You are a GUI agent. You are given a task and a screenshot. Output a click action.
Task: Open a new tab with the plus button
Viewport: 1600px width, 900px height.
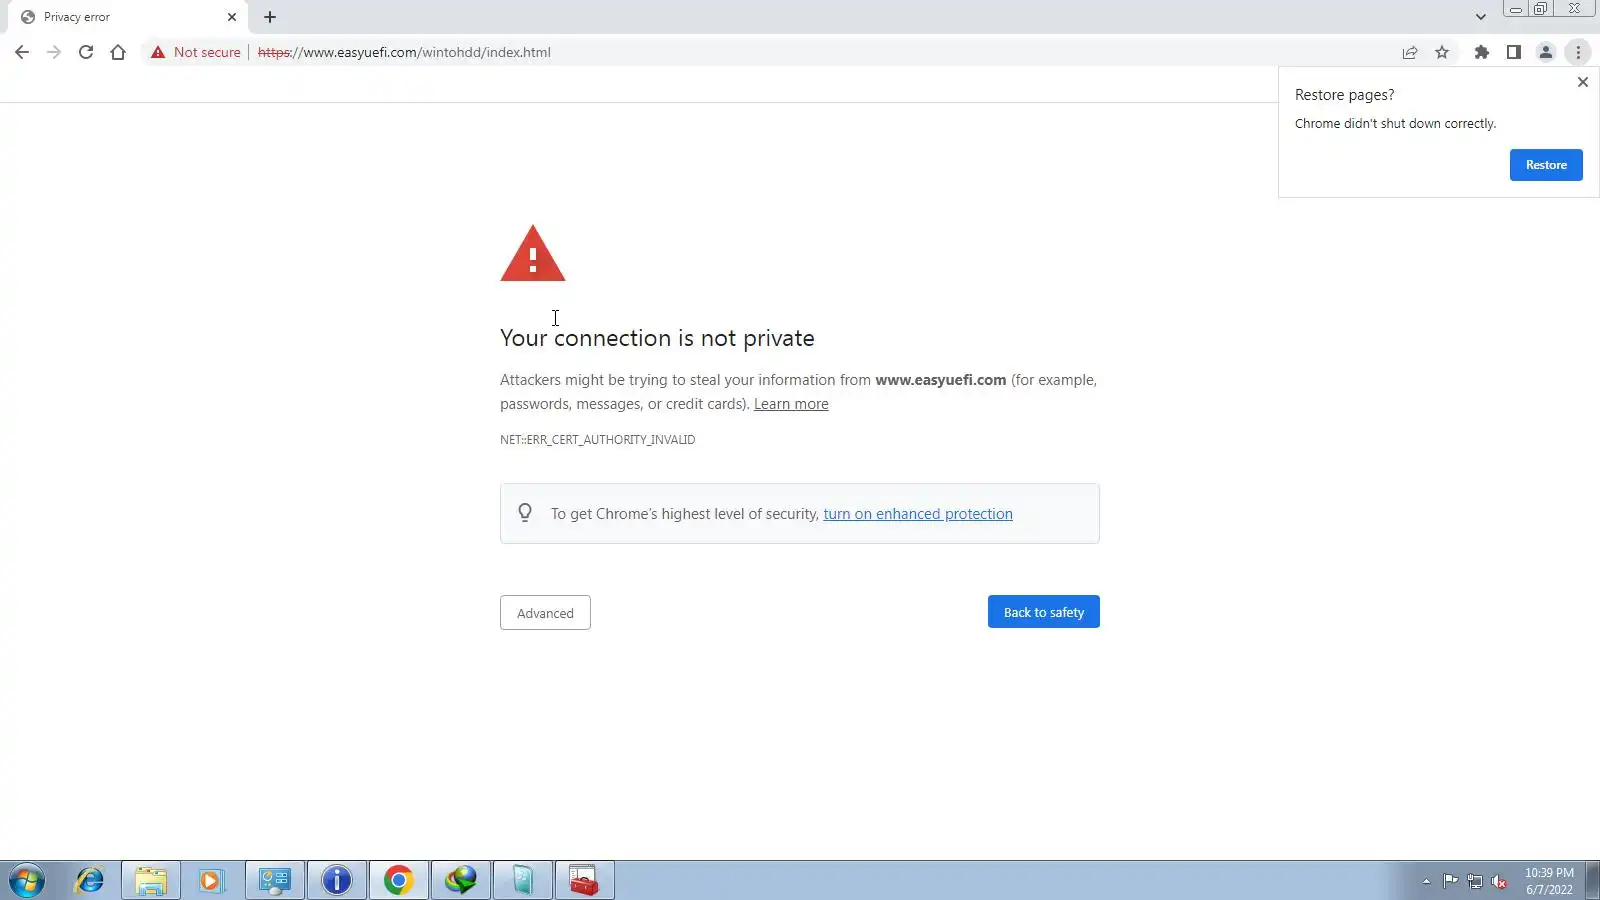point(270,17)
